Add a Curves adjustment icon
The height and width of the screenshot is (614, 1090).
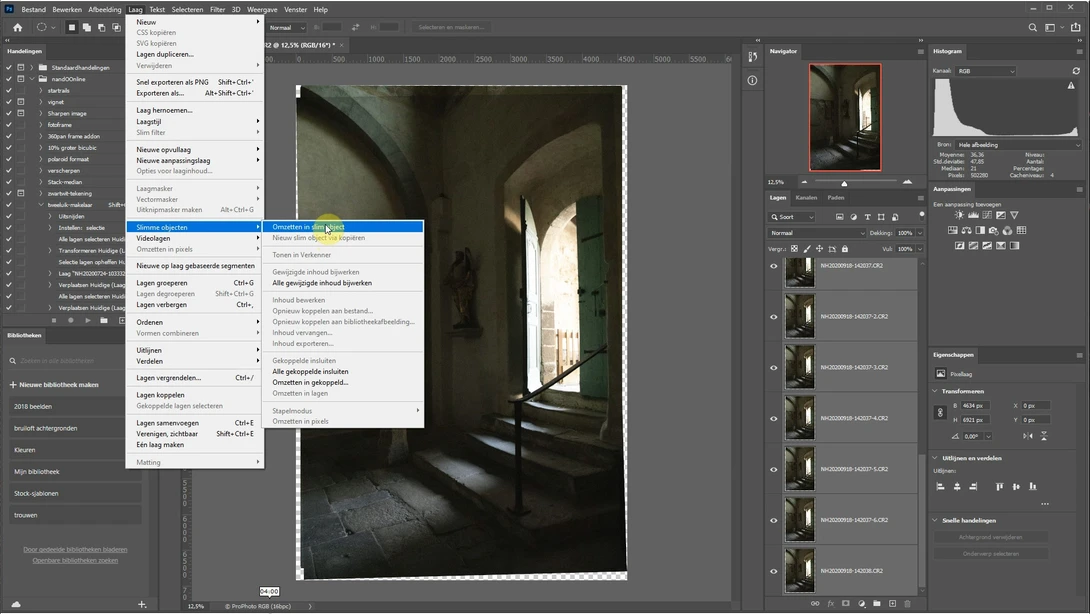tap(987, 216)
